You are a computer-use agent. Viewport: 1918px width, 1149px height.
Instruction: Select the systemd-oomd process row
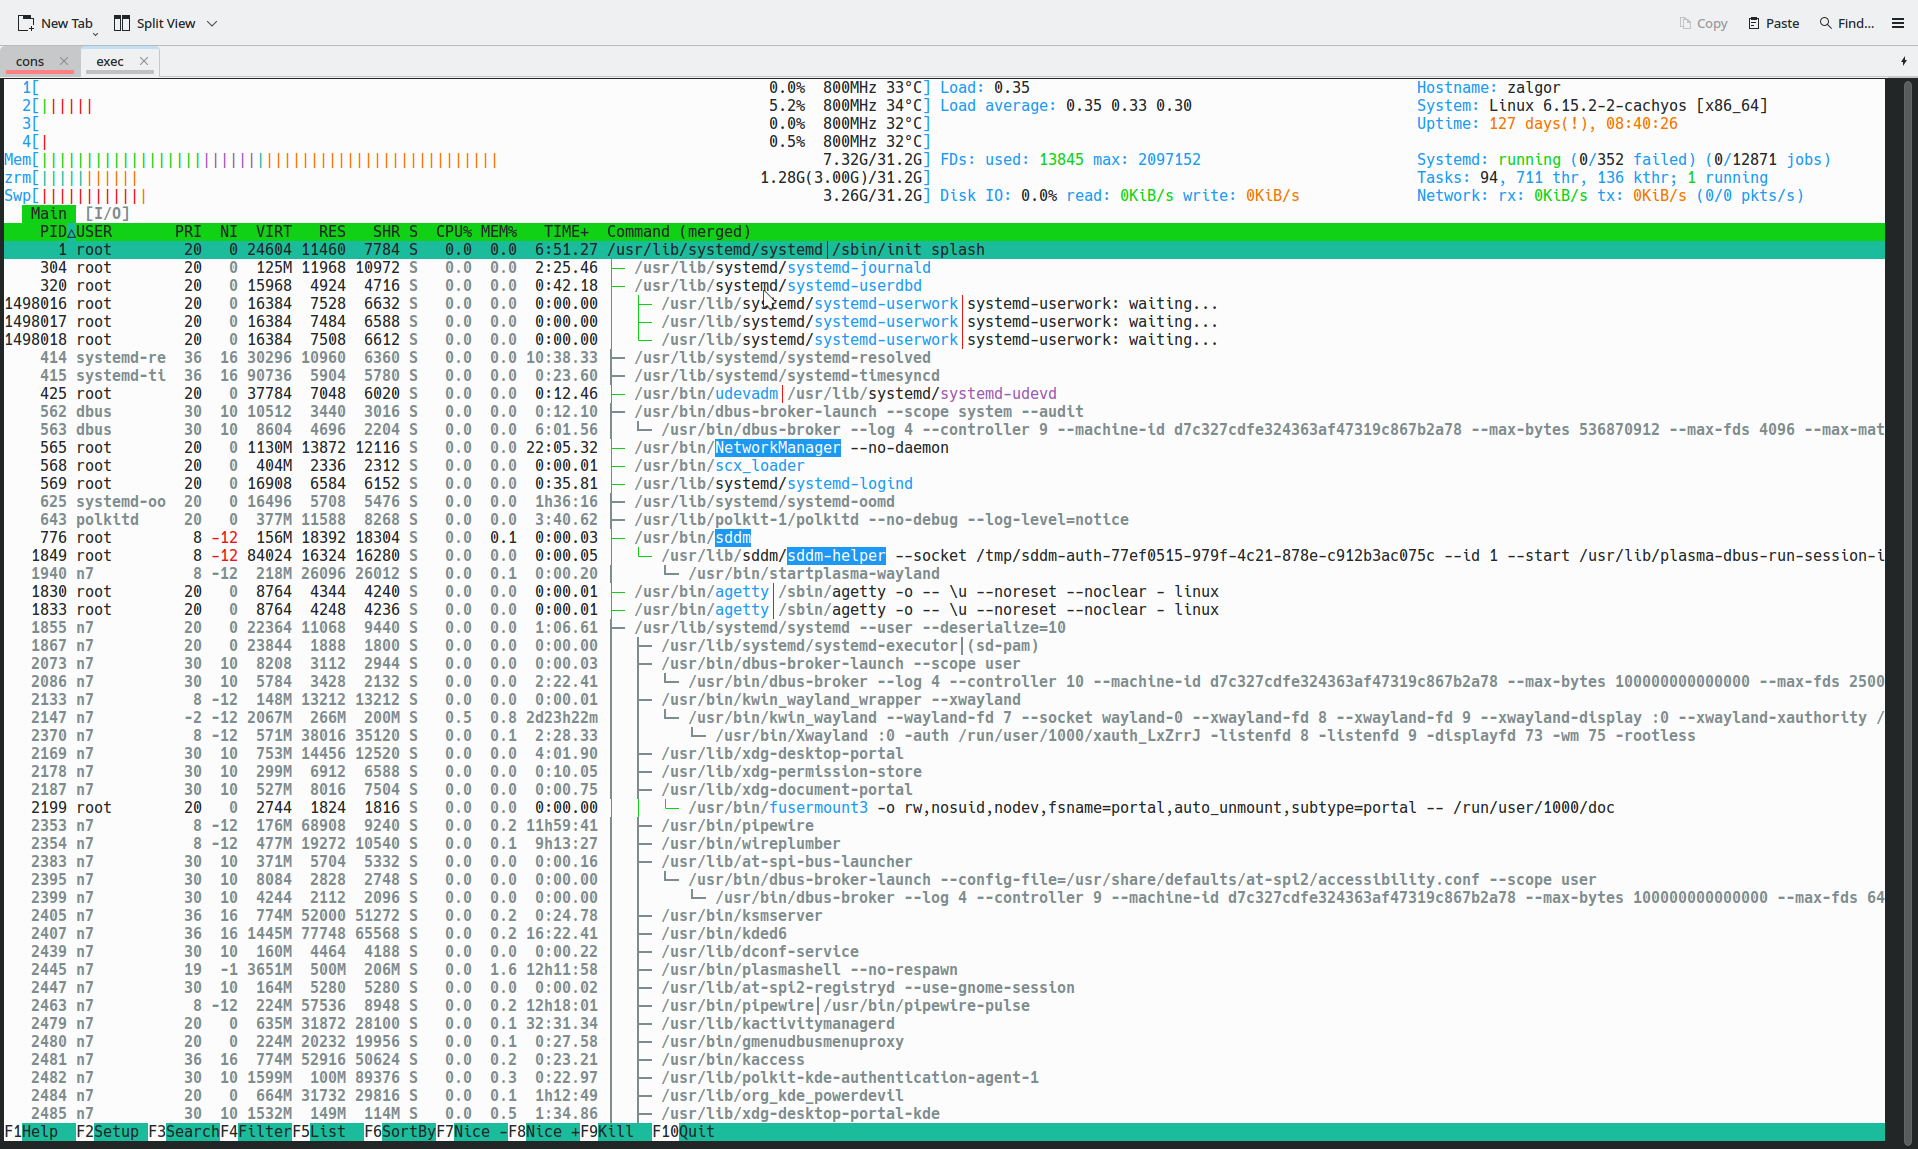tap(944, 502)
